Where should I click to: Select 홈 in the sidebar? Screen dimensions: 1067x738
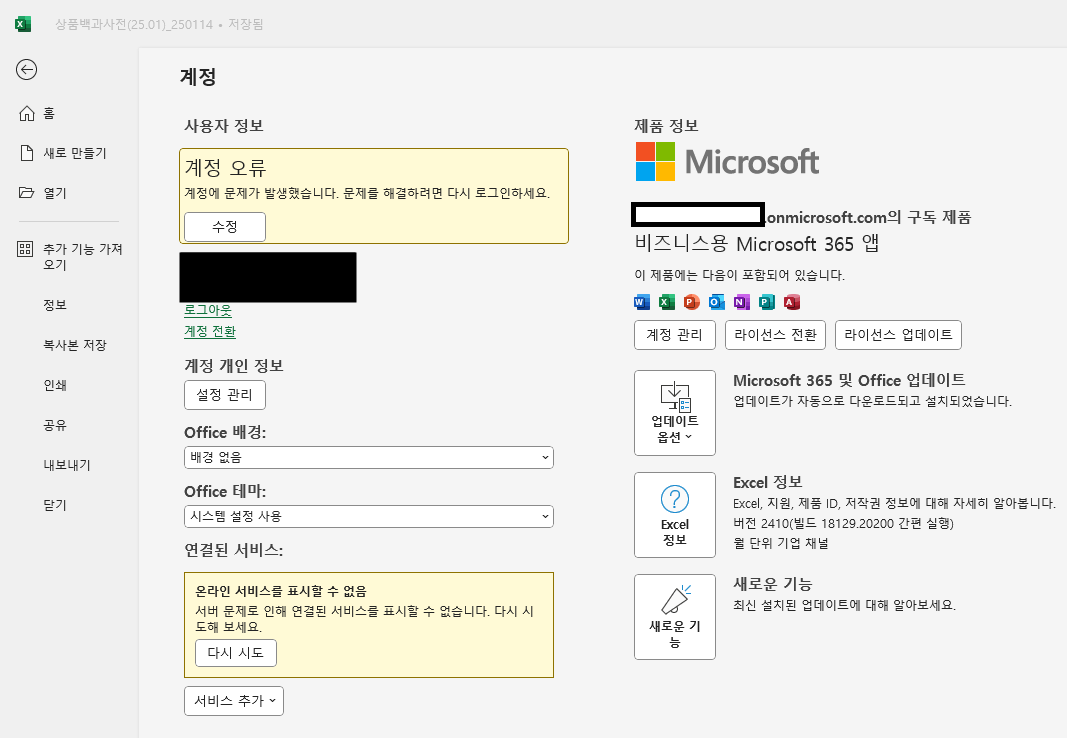(49, 113)
